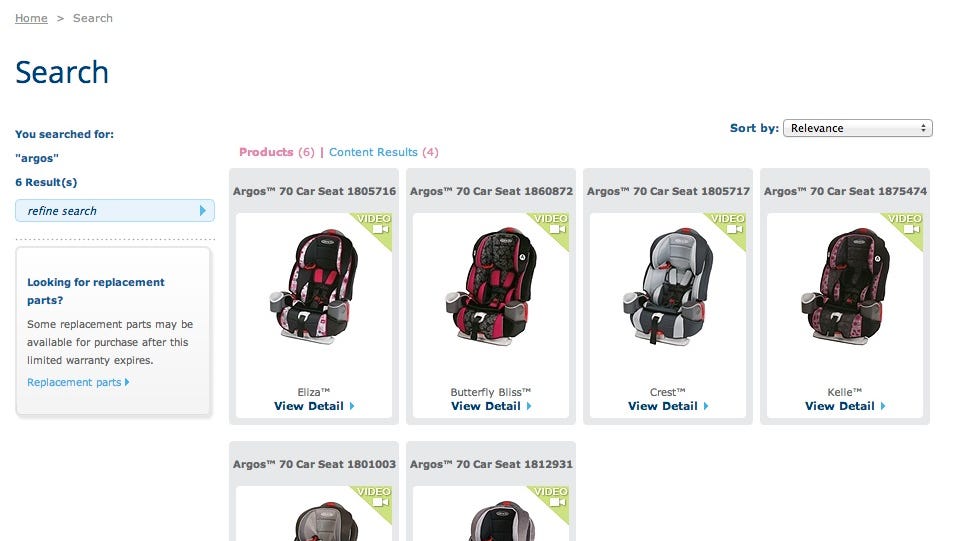Open the Sort by Relevance dropdown
Screen dimensions: 959x541
tap(857, 128)
